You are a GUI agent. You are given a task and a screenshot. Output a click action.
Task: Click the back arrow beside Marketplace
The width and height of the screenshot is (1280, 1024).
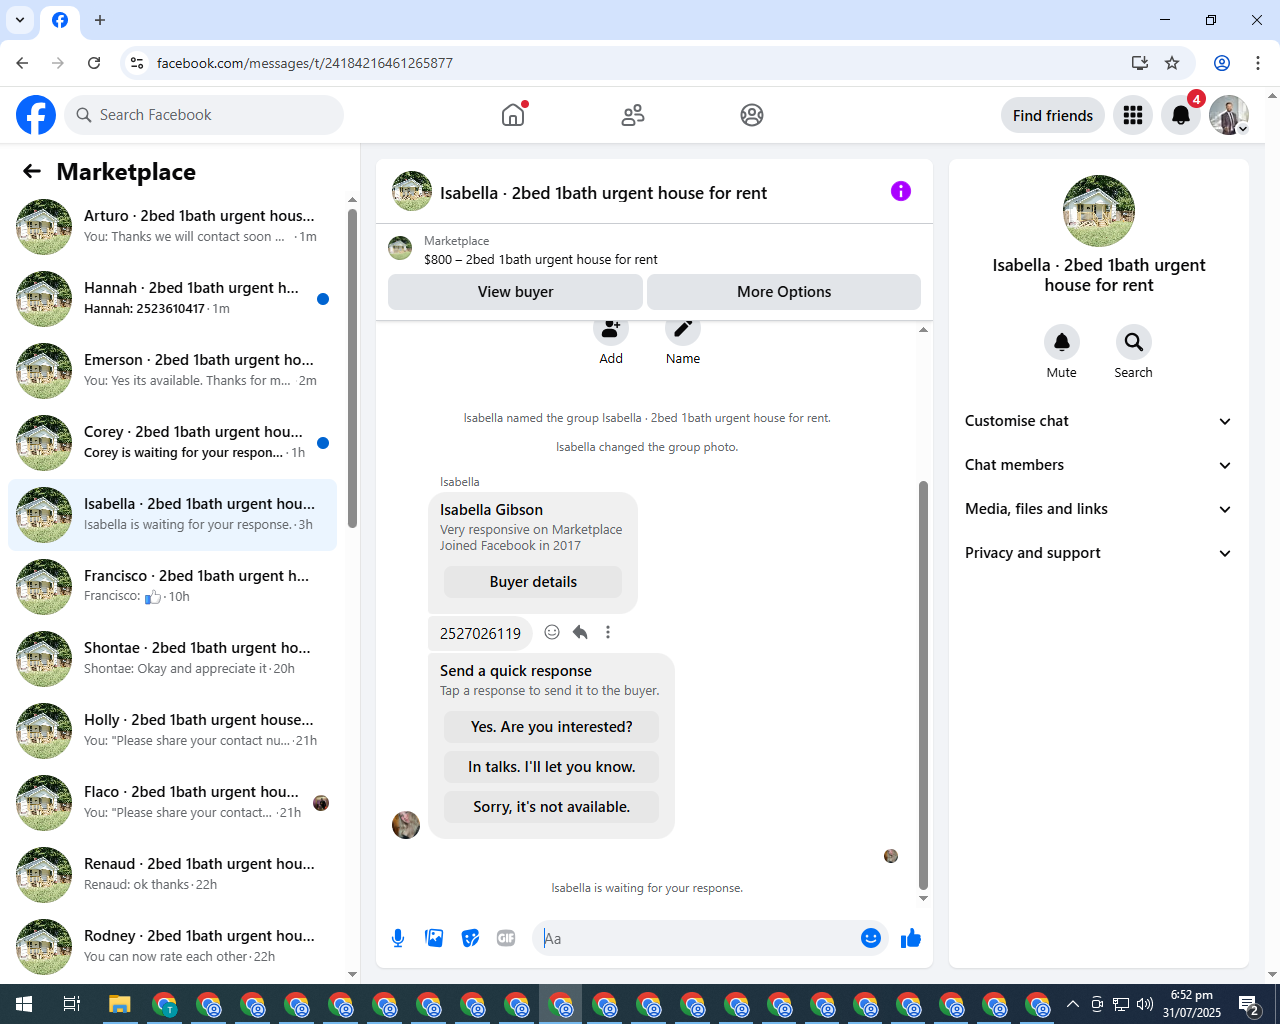pos(32,171)
